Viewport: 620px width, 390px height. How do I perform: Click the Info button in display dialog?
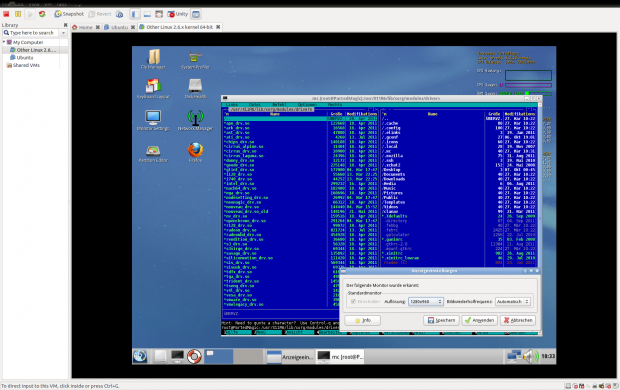pyautogui.click(x=363, y=320)
